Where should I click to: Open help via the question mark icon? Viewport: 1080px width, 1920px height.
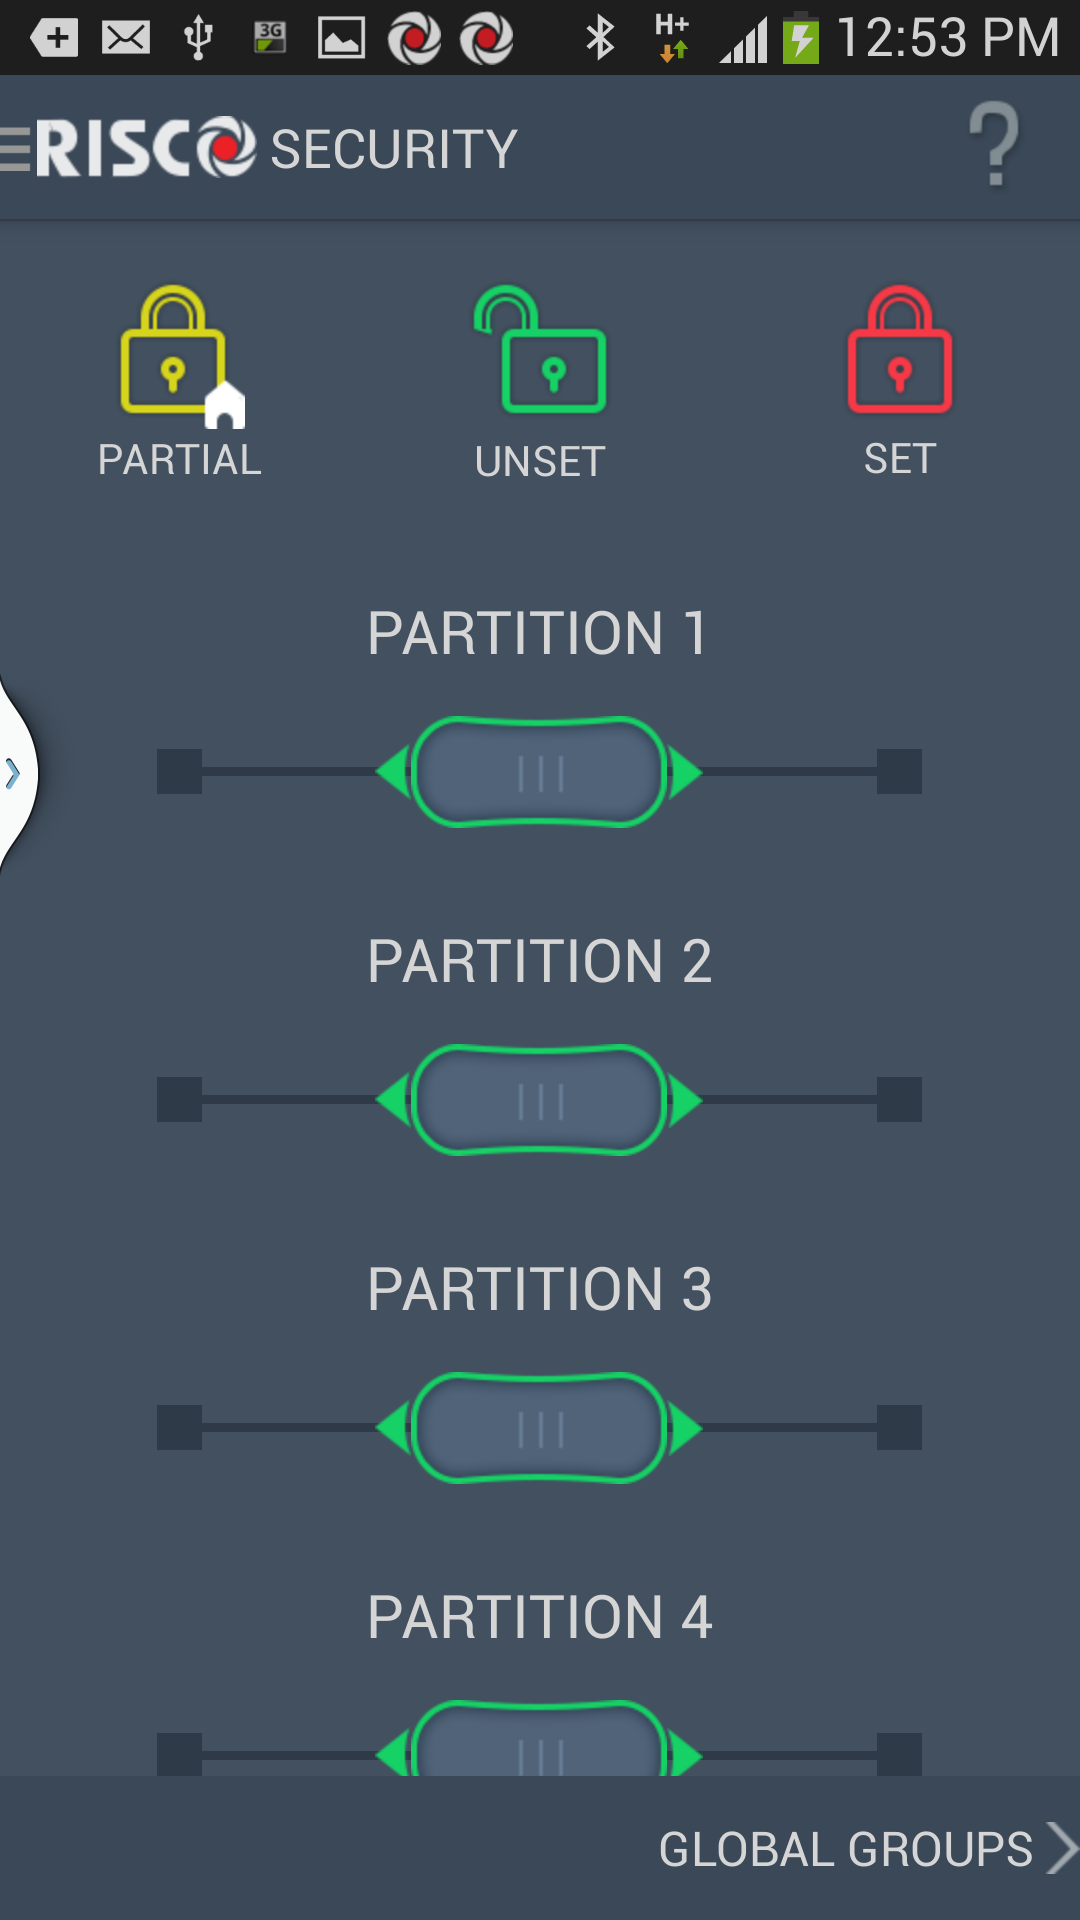pos(994,145)
